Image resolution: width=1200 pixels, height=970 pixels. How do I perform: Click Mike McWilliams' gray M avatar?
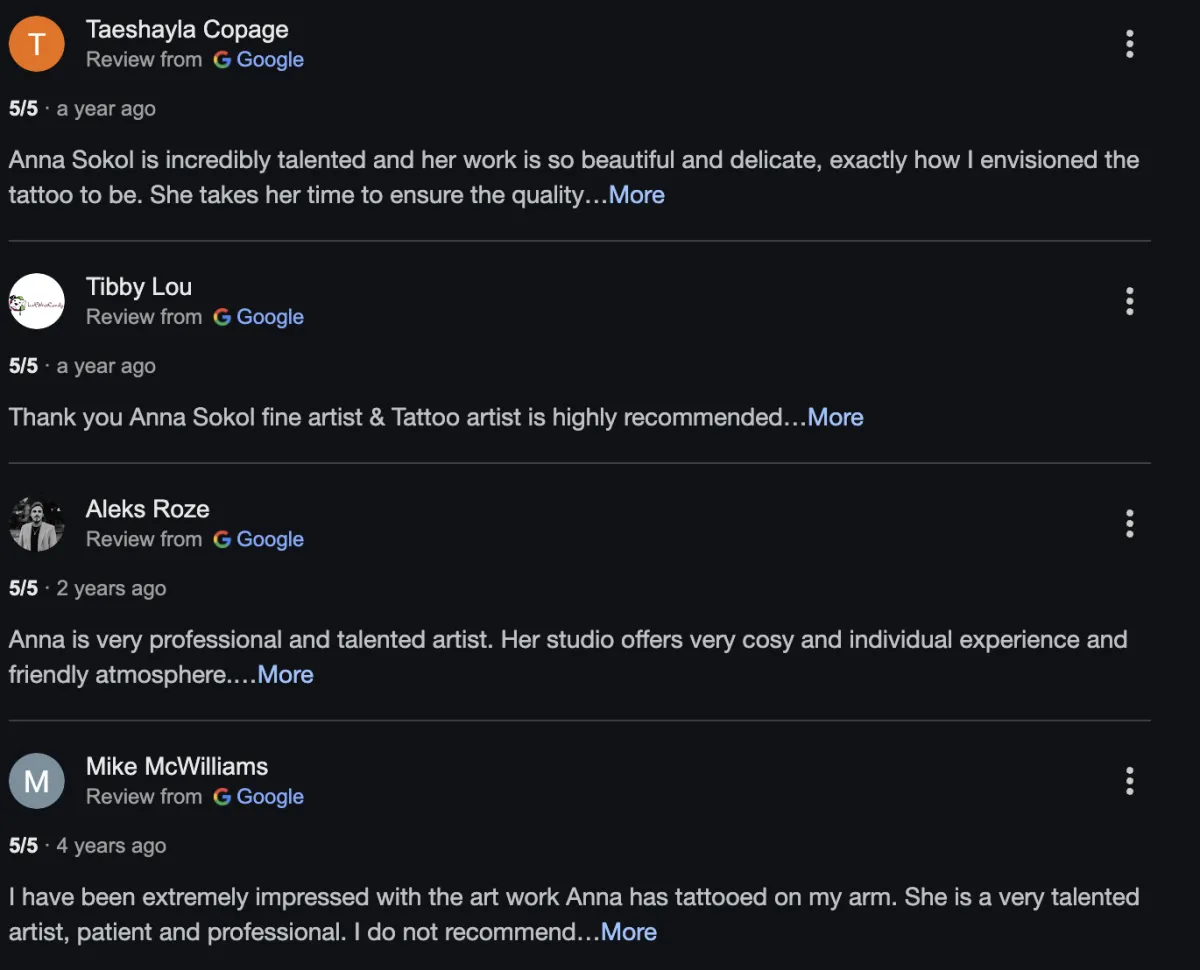coord(37,780)
